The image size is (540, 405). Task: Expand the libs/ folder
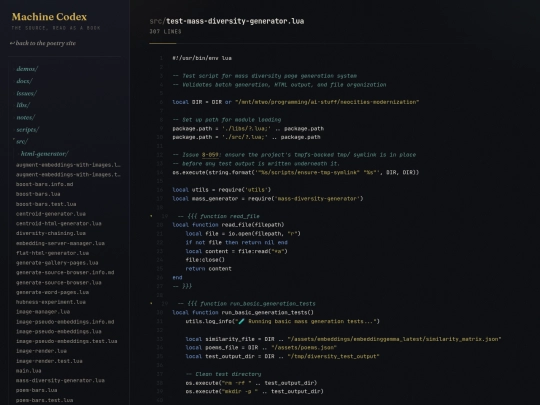click(23, 105)
